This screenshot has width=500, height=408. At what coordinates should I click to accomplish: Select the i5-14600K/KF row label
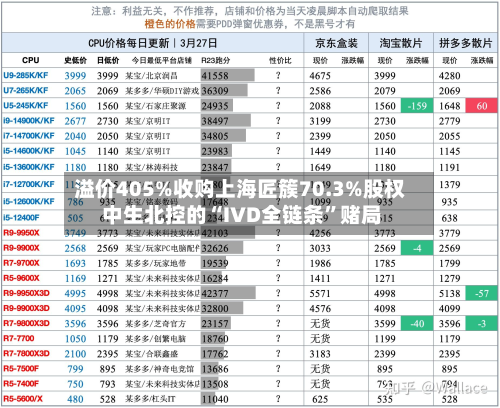pyautogui.click(x=29, y=151)
